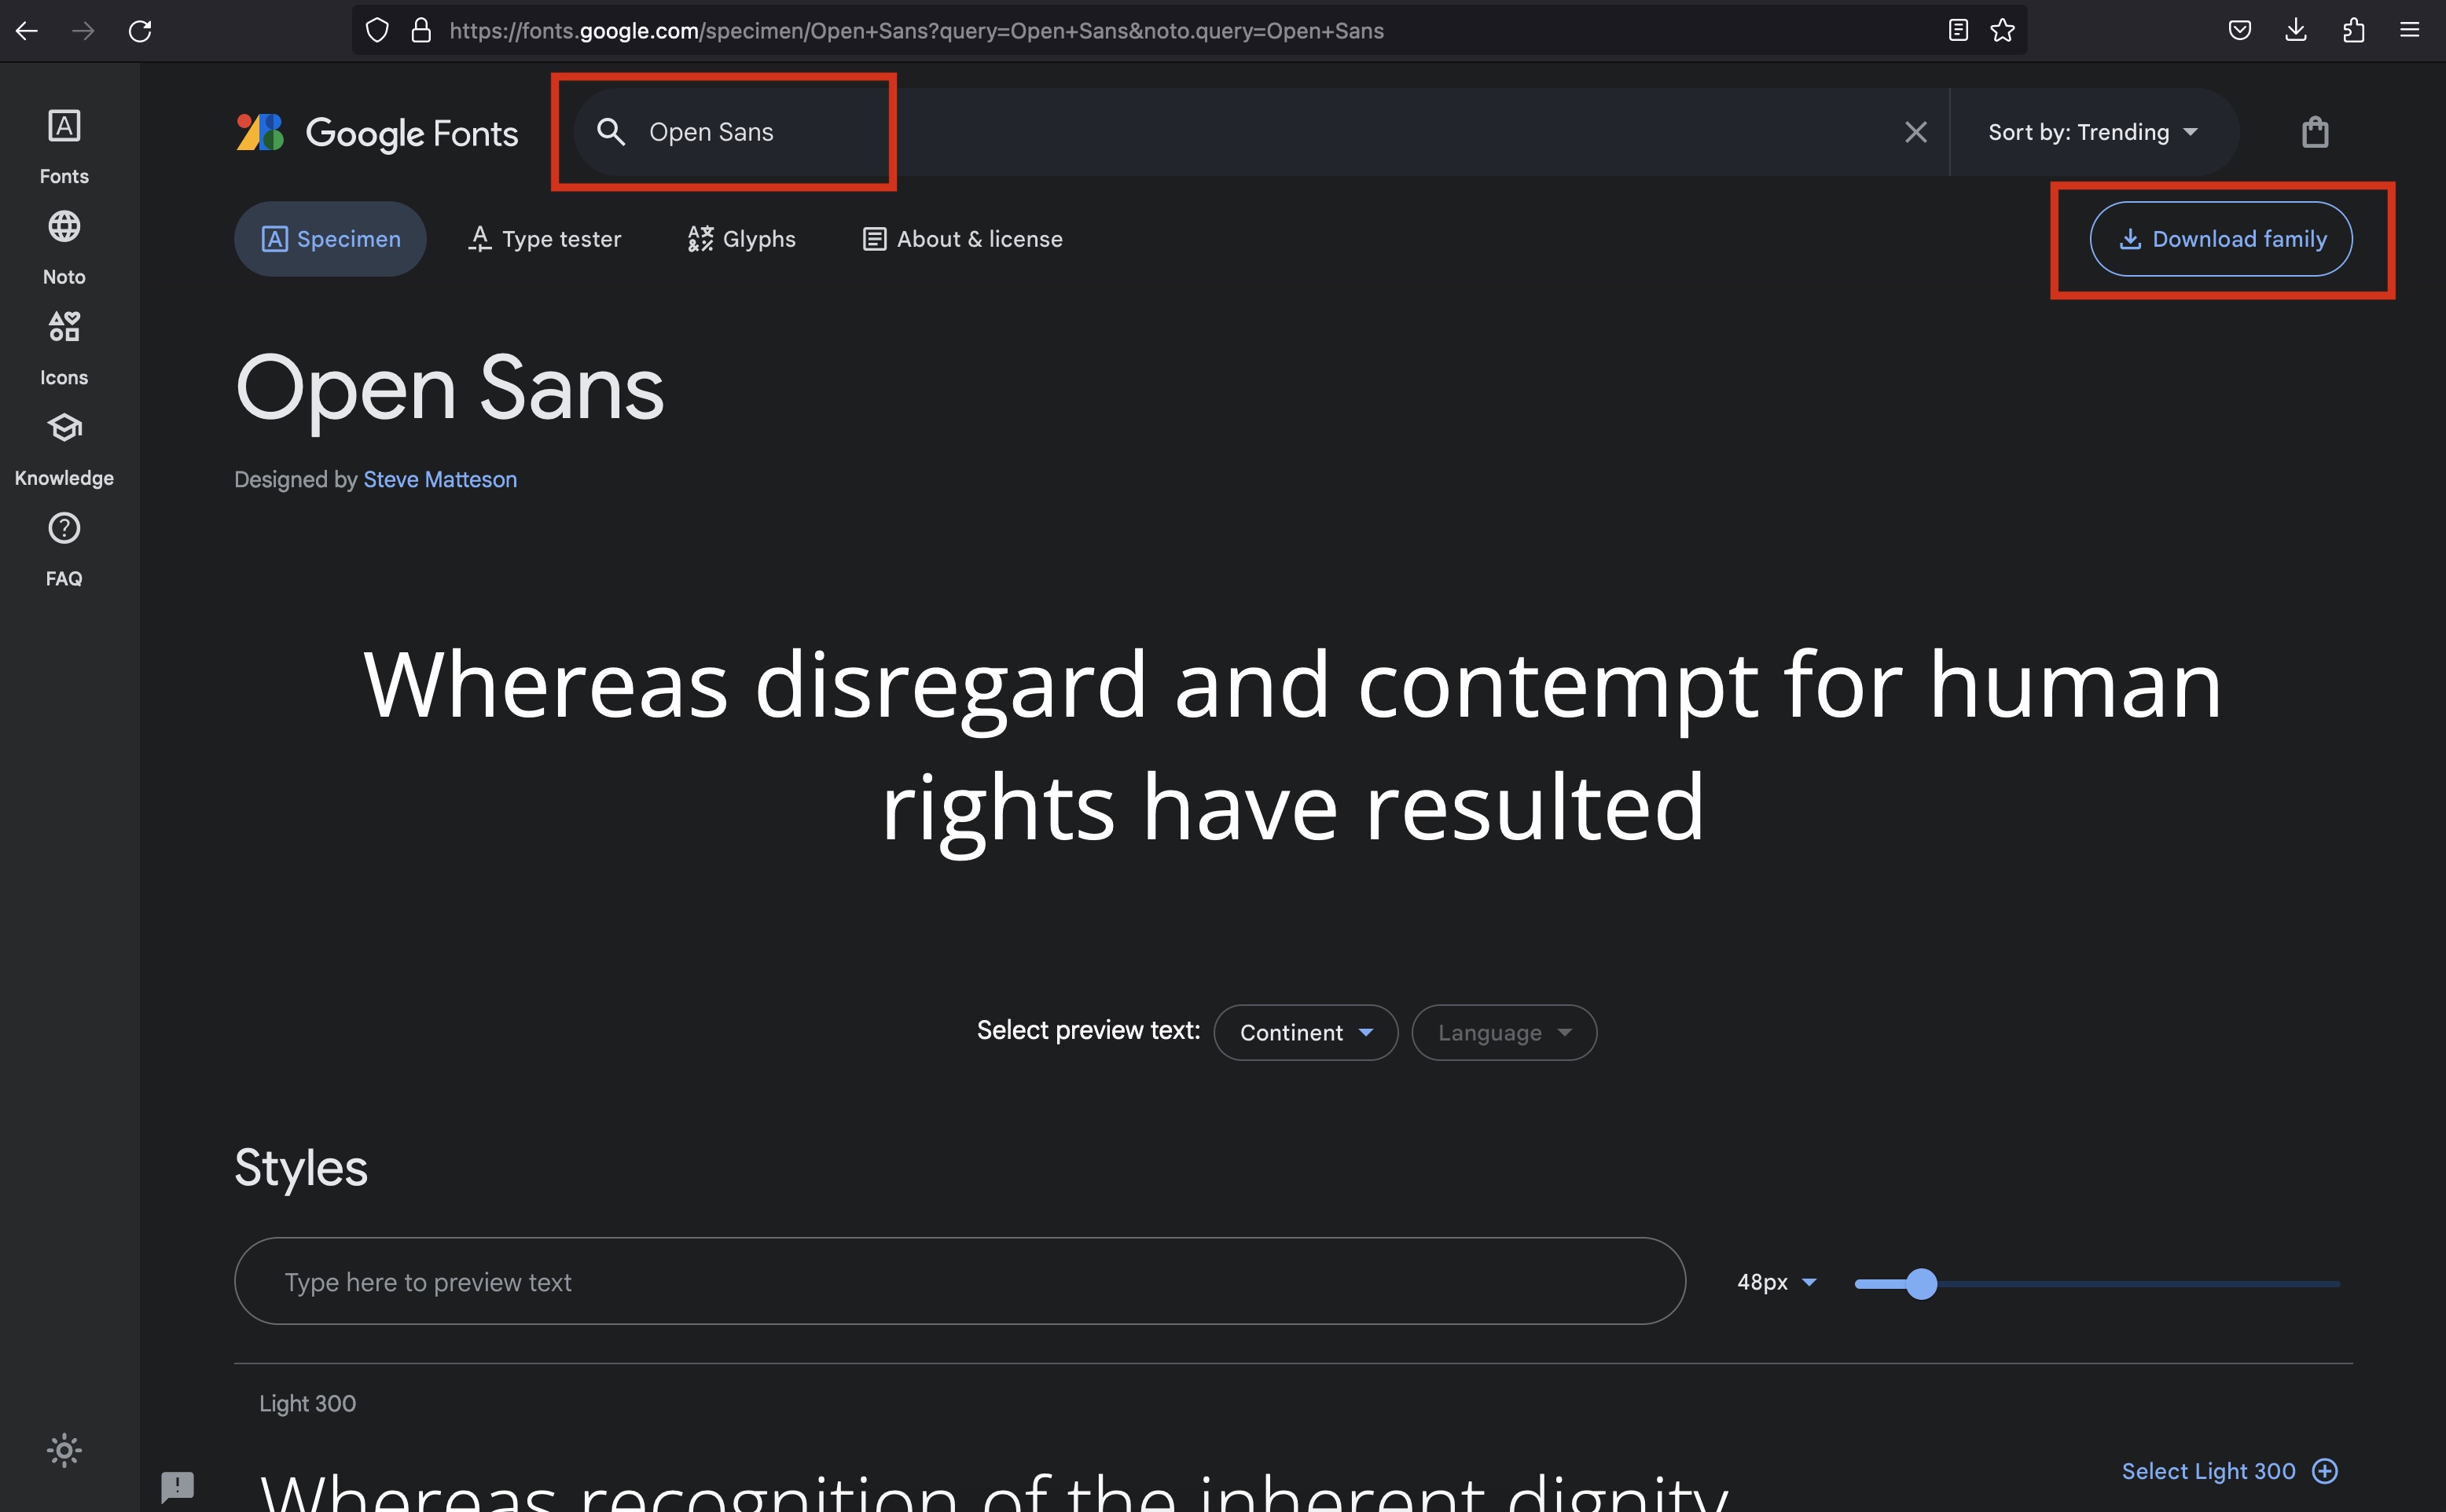This screenshot has width=2446, height=1512.
Task: Click the Open Sans title heading
Action: 450,390
